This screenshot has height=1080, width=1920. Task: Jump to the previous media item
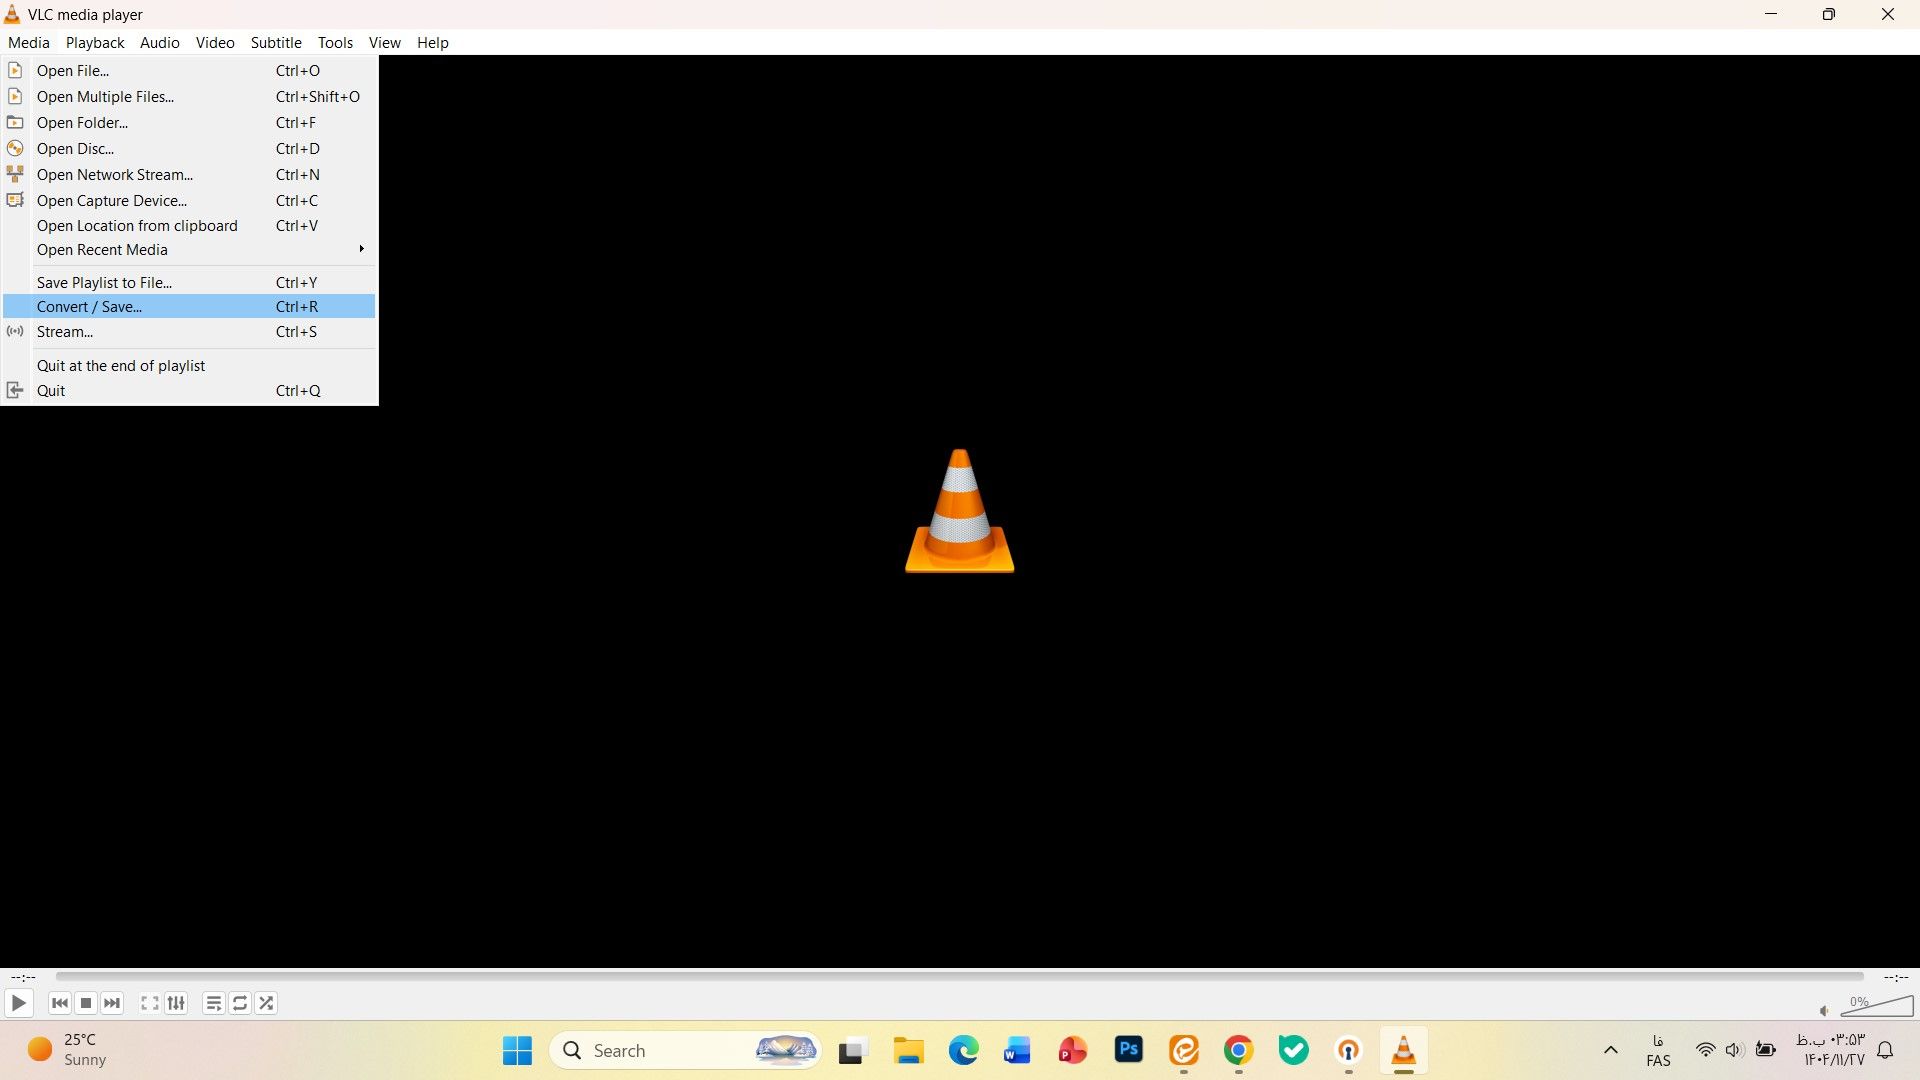(x=59, y=1003)
